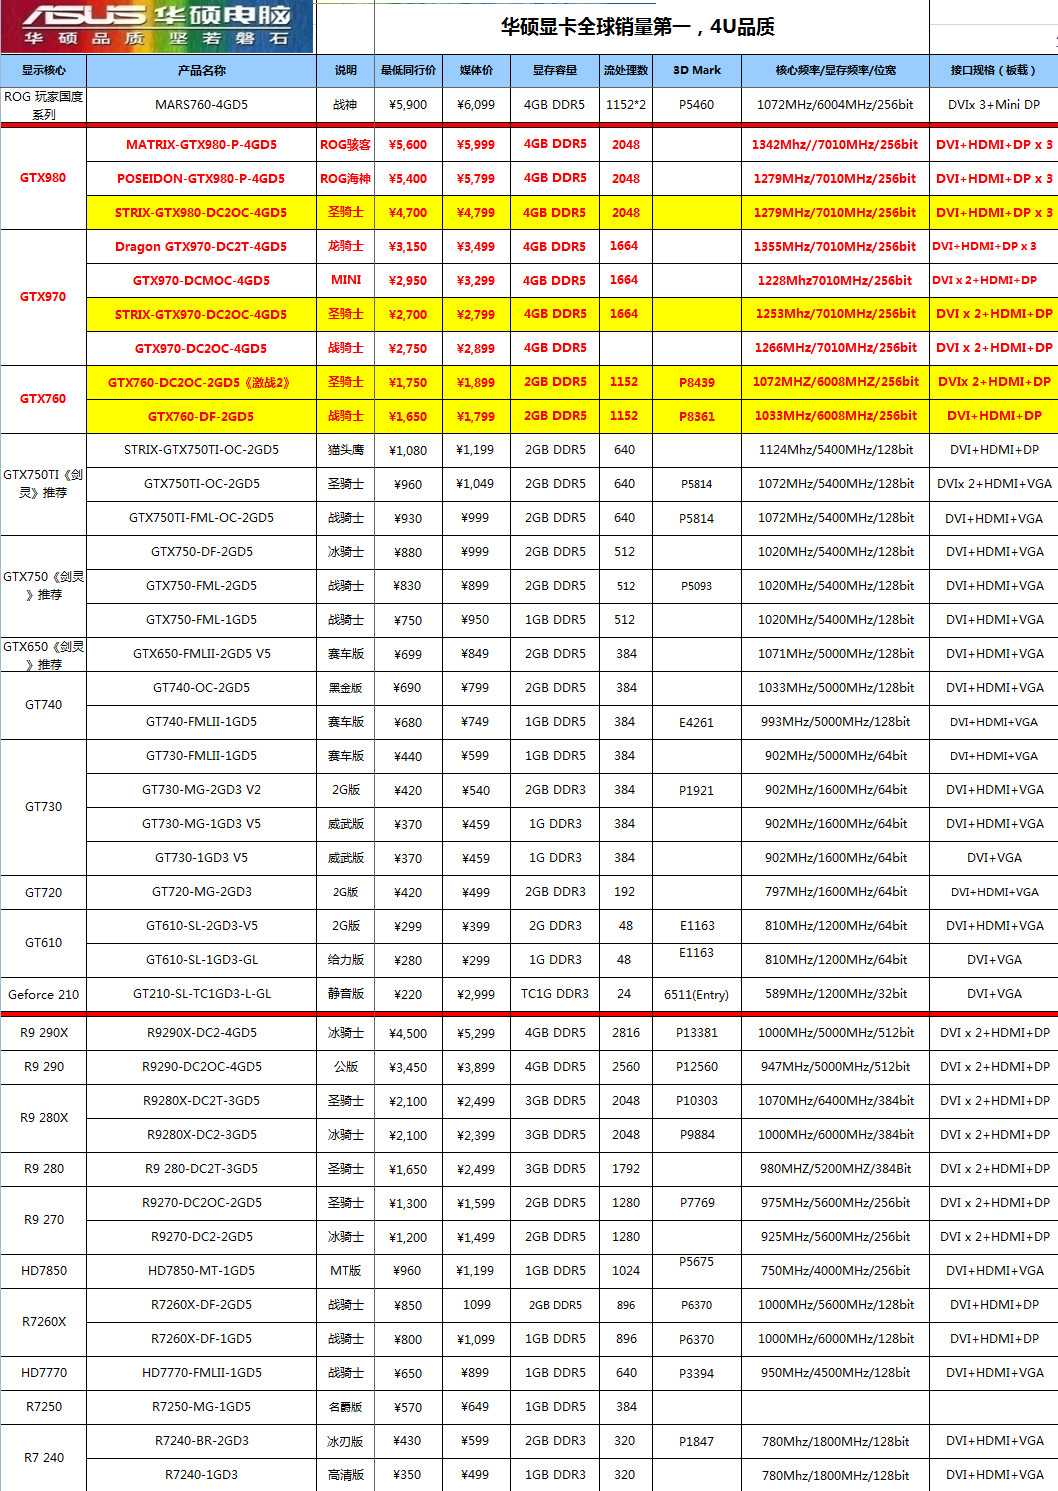Click the GTX760 core category cell
This screenshot has width=1058, height=1491.
43,399
